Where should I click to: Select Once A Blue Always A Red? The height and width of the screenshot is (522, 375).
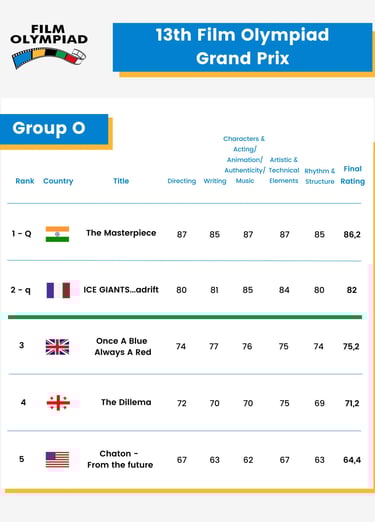123,346
